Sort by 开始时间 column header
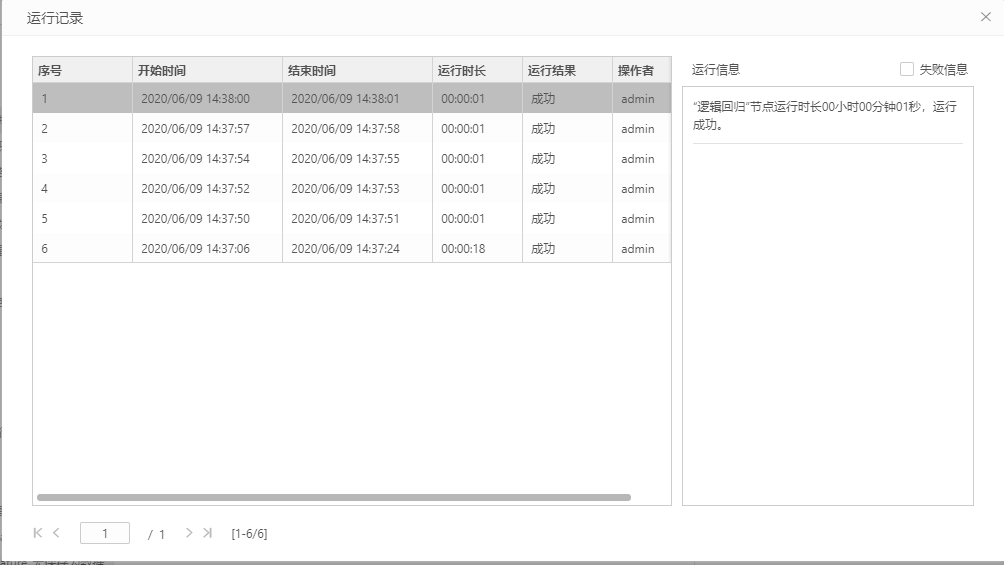This screenshot has width=1004, height=565. tap(207, 70)
